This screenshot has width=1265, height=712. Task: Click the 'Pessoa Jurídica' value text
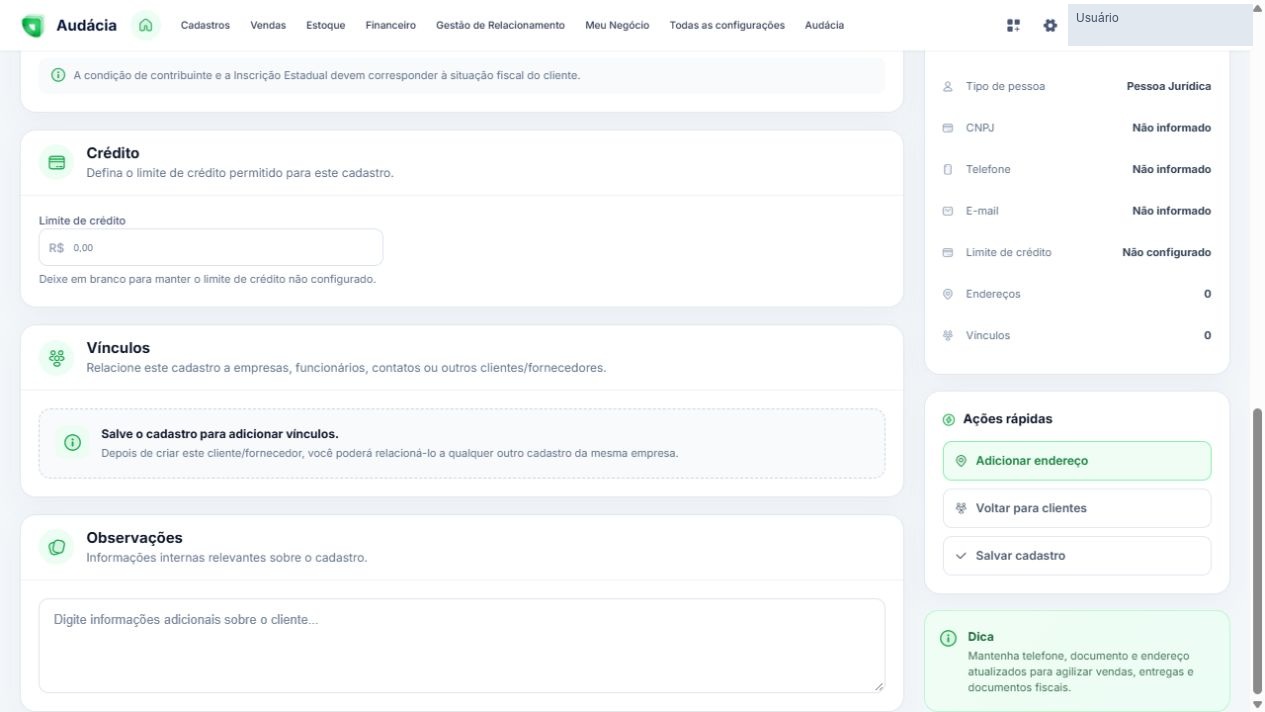1168,86
